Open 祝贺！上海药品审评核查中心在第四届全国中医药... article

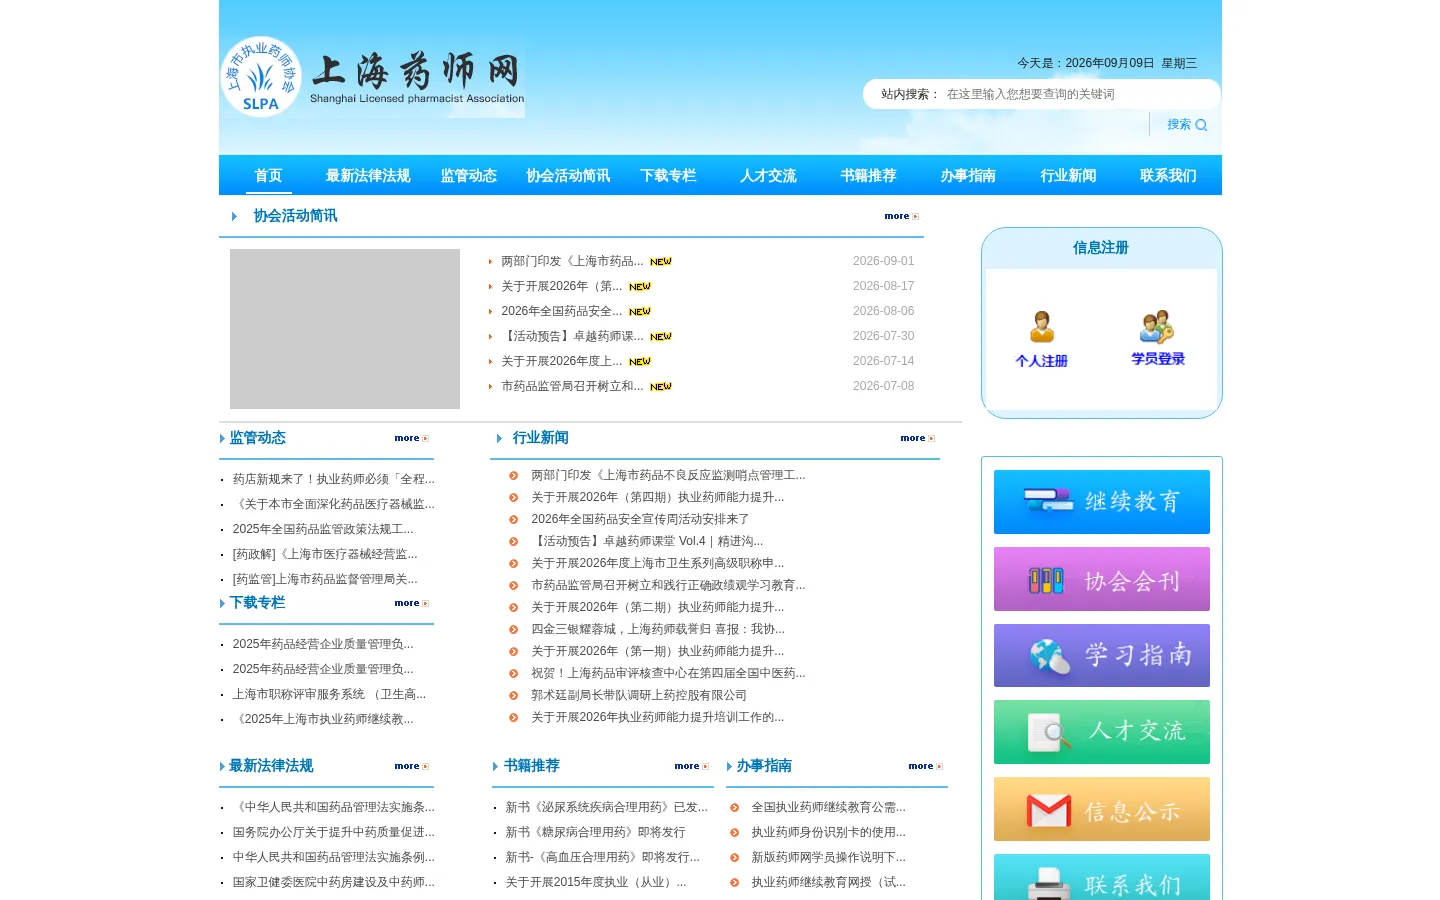(668, 673)
